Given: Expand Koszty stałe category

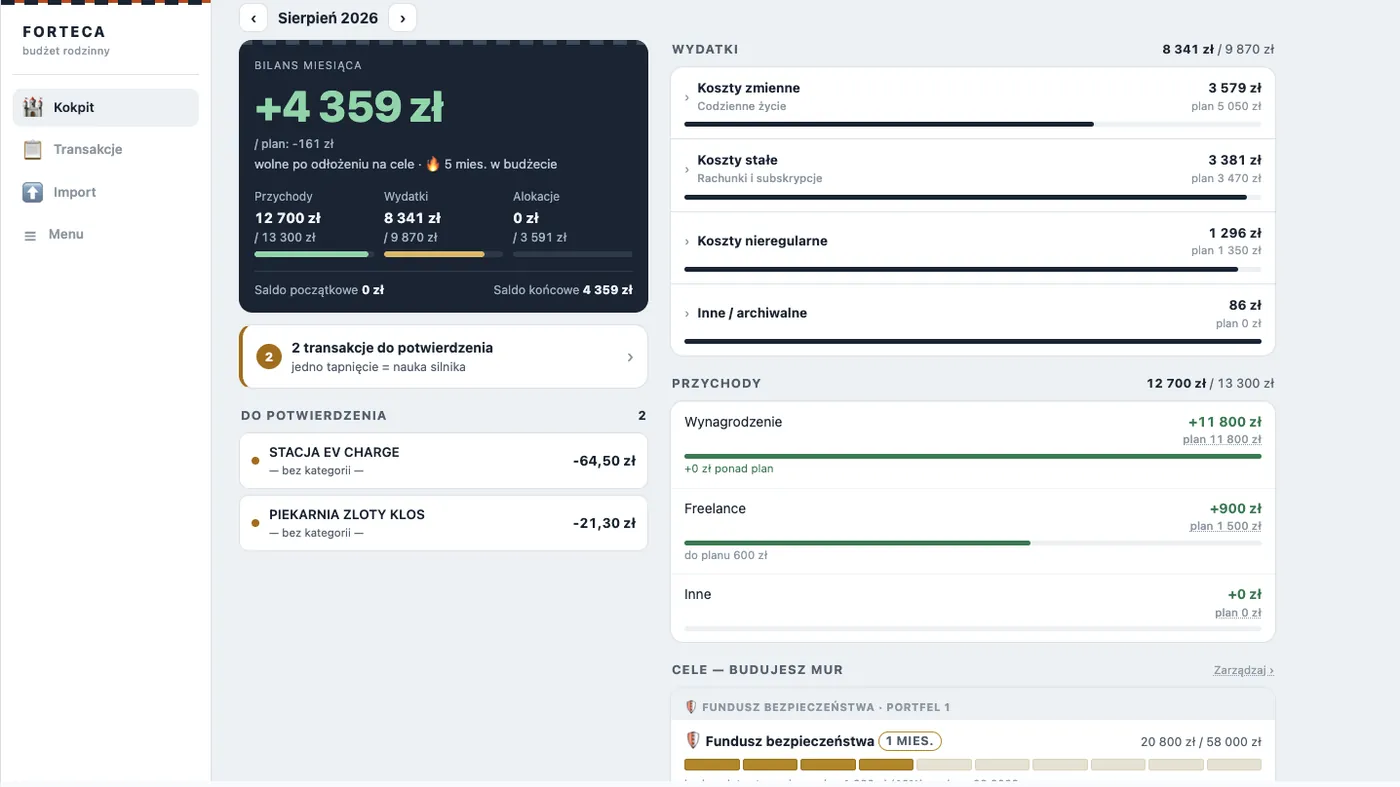Looking at the screenshot, I should tap(687, 169).
